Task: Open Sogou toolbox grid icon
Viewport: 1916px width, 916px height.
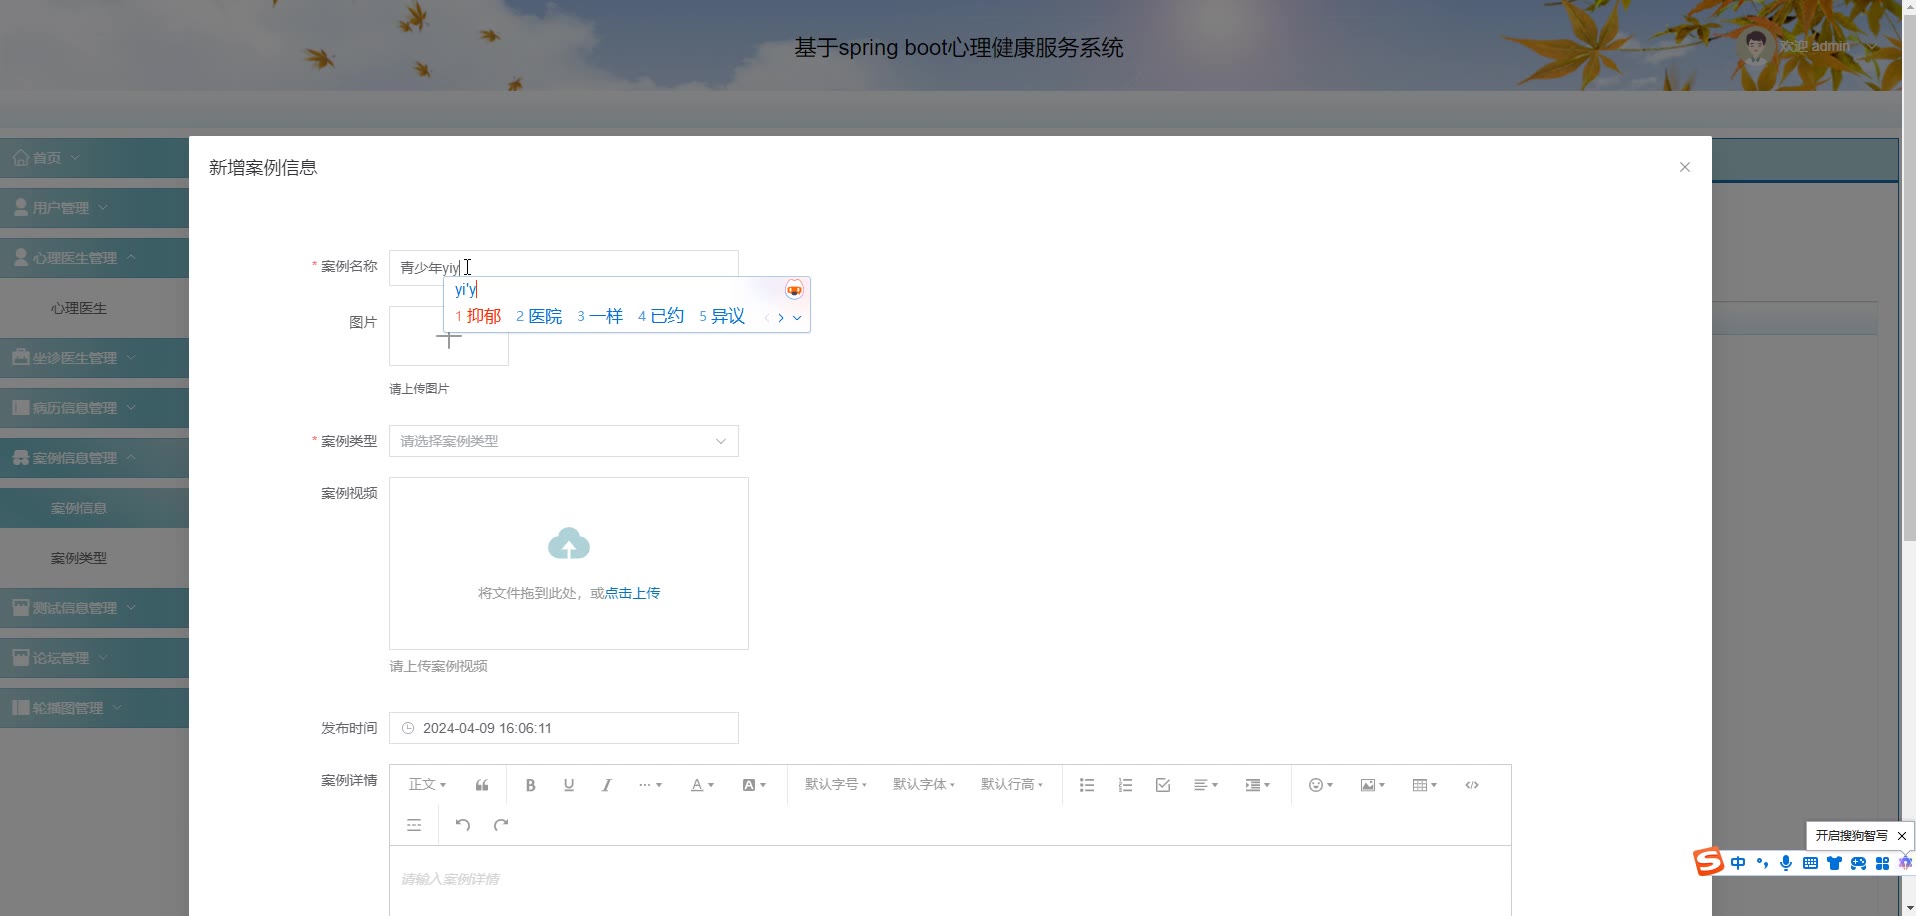Action: [x=1882, y=863]
